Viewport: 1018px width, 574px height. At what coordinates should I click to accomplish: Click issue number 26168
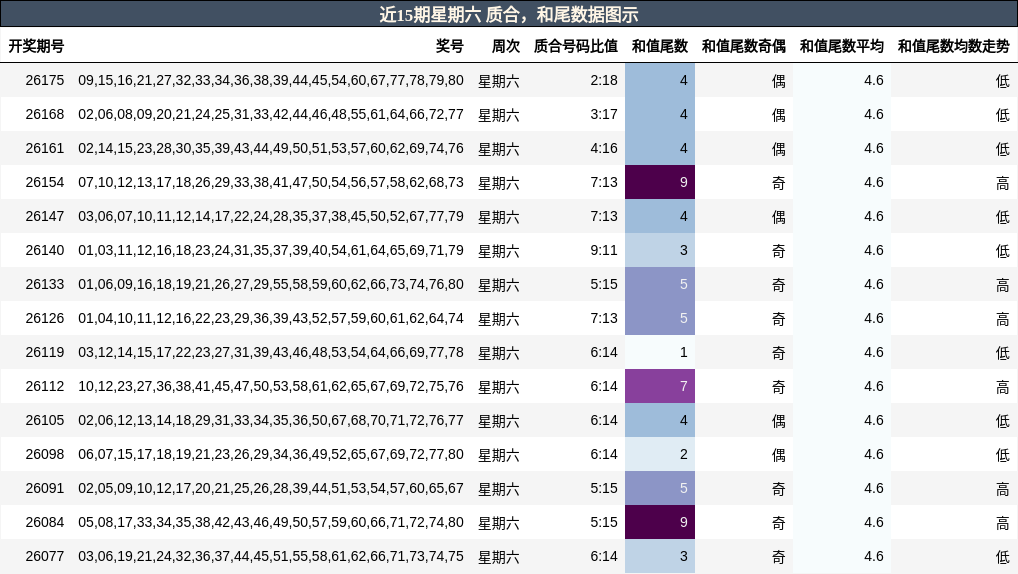[x=45, y=114]
